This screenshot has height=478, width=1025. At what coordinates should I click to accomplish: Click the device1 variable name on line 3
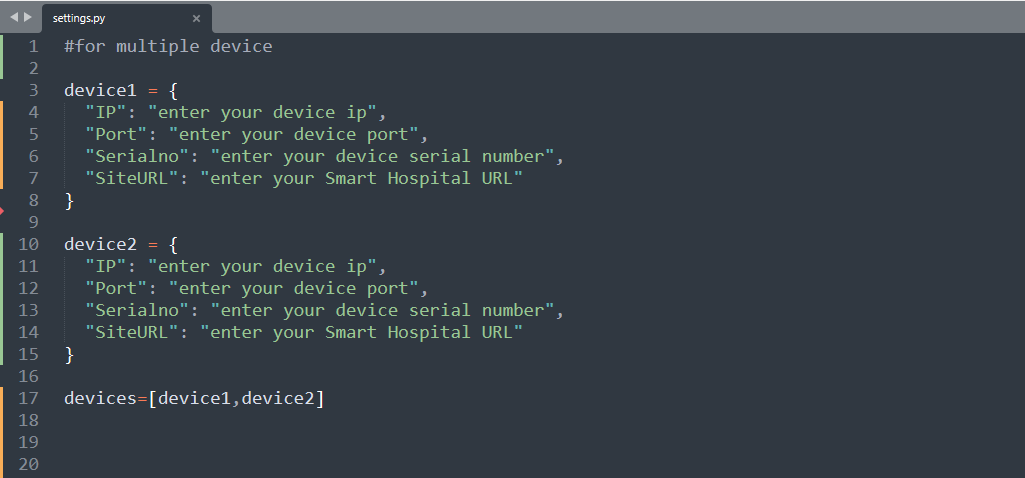[x=100, y=90]
